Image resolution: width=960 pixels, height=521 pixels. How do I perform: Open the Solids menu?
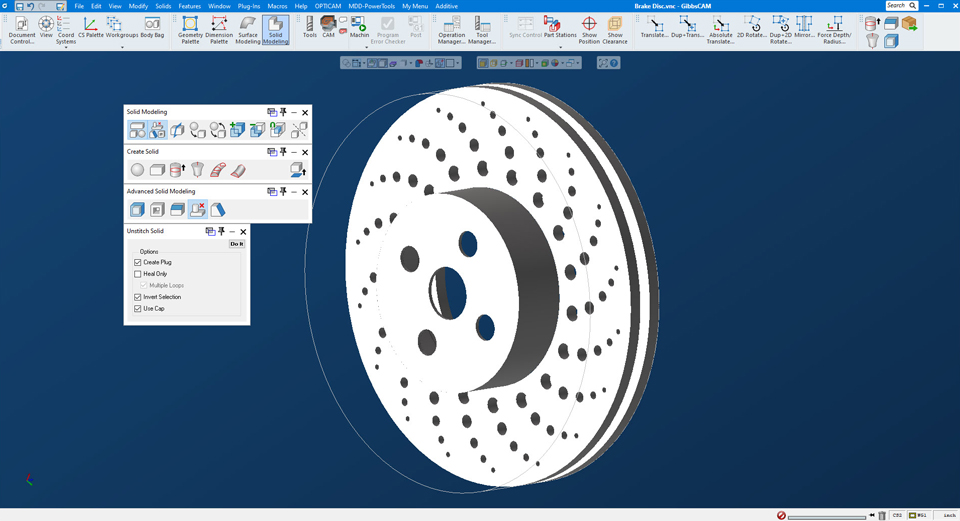coord(162,6)
